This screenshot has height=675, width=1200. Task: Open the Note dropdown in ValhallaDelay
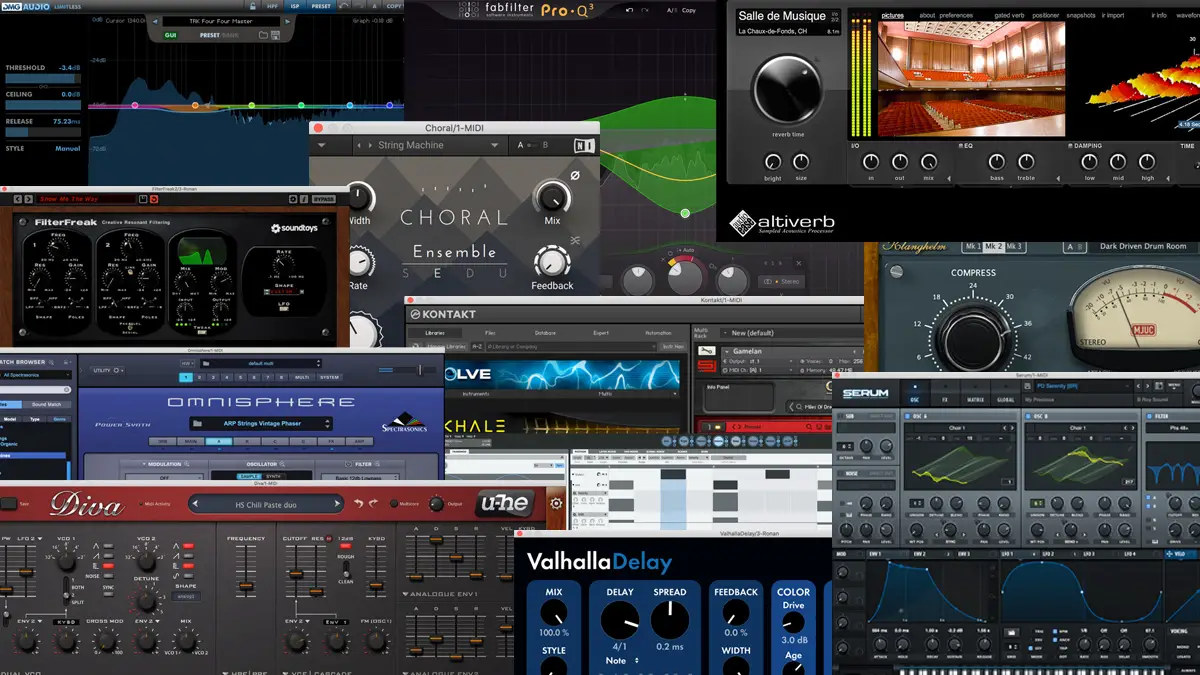[622, 660]
